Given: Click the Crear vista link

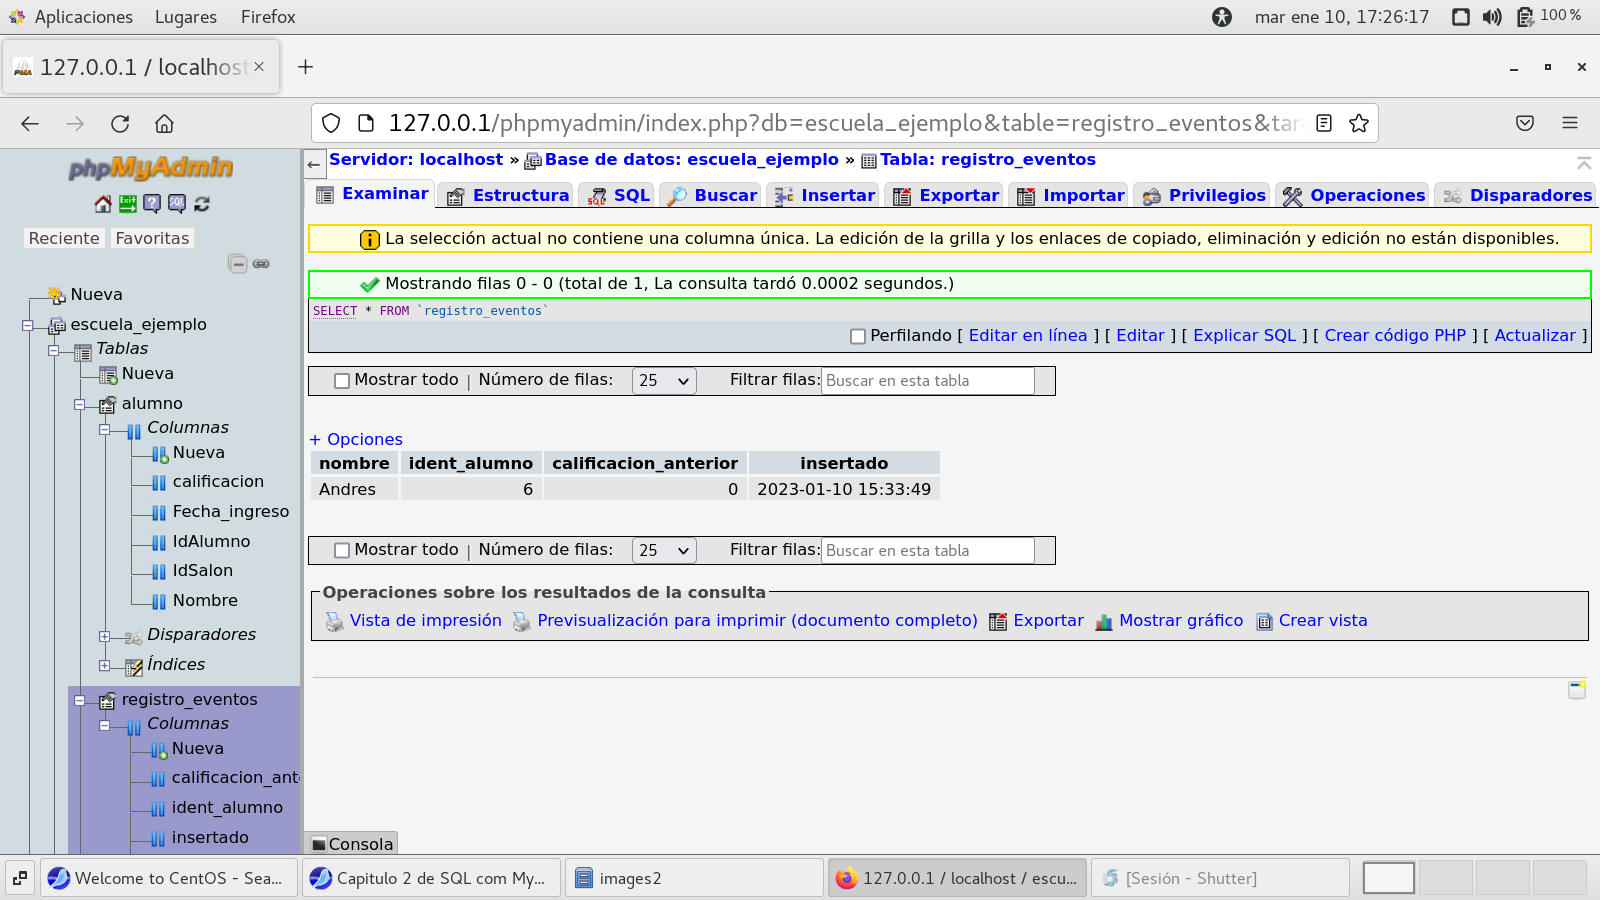Looking at the screenshot, I should click(1322, 621).
